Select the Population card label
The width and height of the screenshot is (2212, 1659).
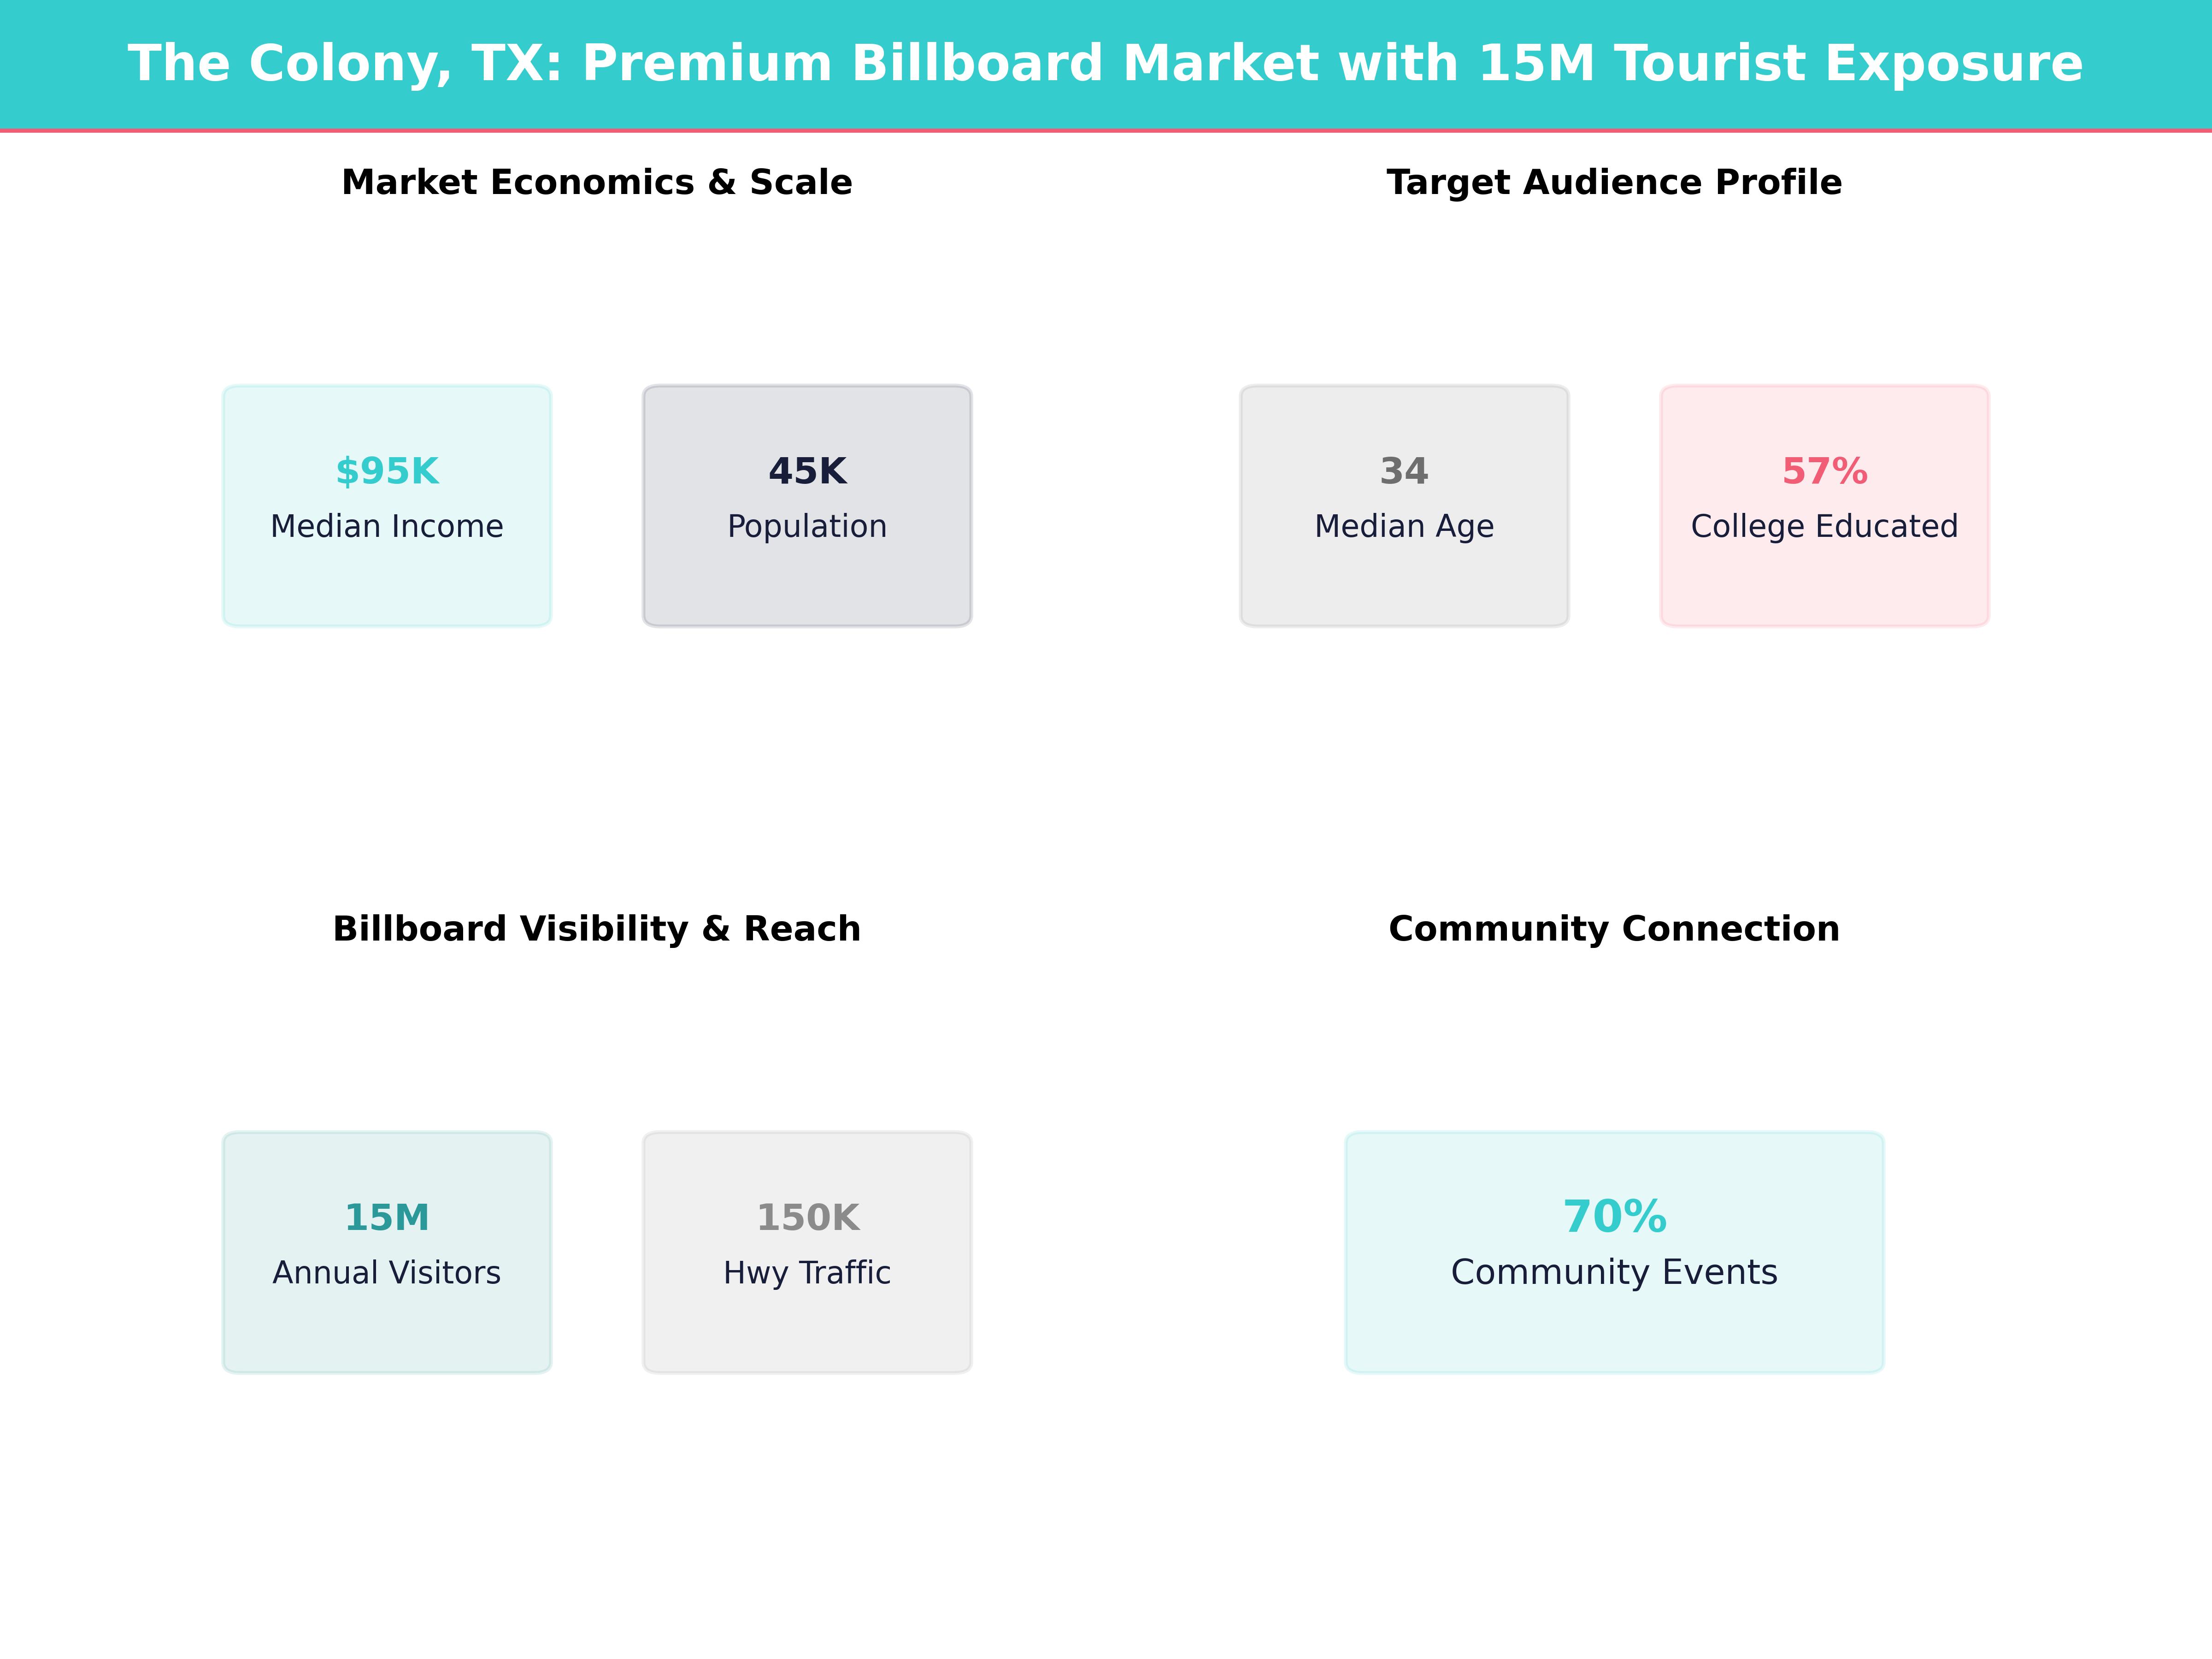pyautogui.click(x=807, y=526)
